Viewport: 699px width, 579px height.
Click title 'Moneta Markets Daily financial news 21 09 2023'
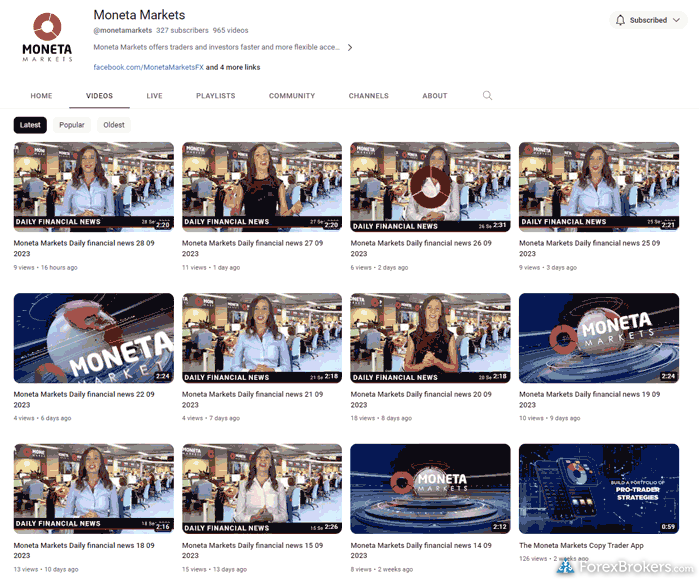(x=253, y=399)
